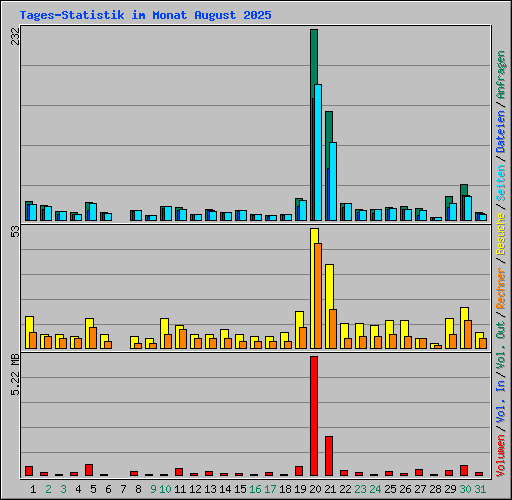Viewport: 512px width, 500px height.
Task: Click the red Volumen bar for day 5
Action: point(89,470)
